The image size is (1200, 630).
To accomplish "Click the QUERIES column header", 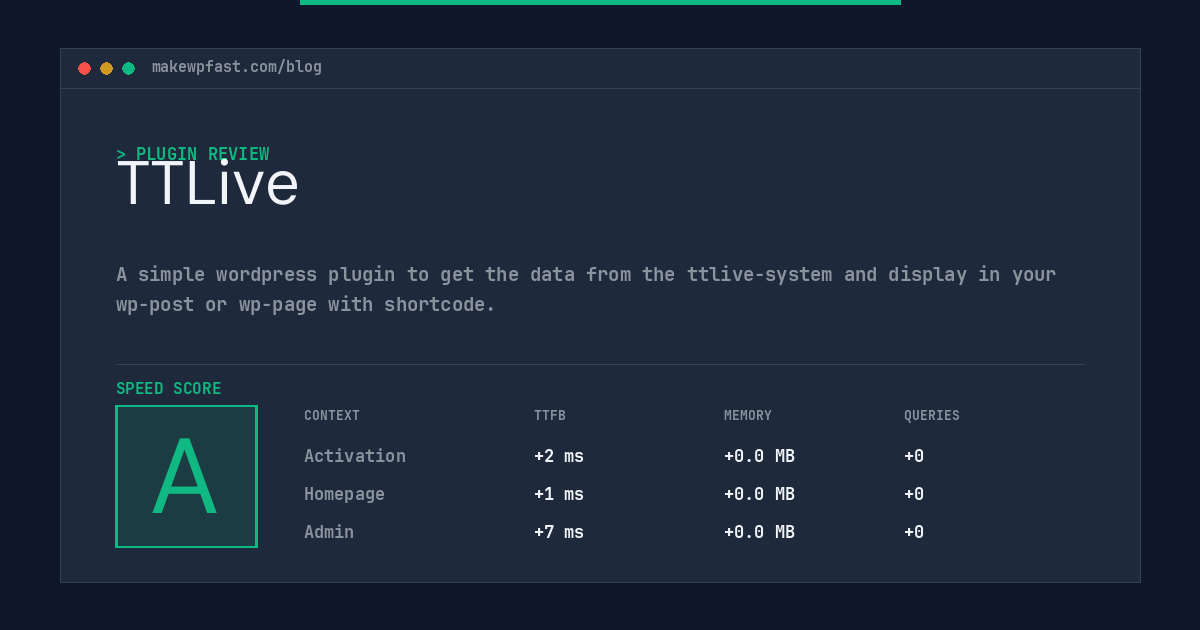I will point(932,416).
